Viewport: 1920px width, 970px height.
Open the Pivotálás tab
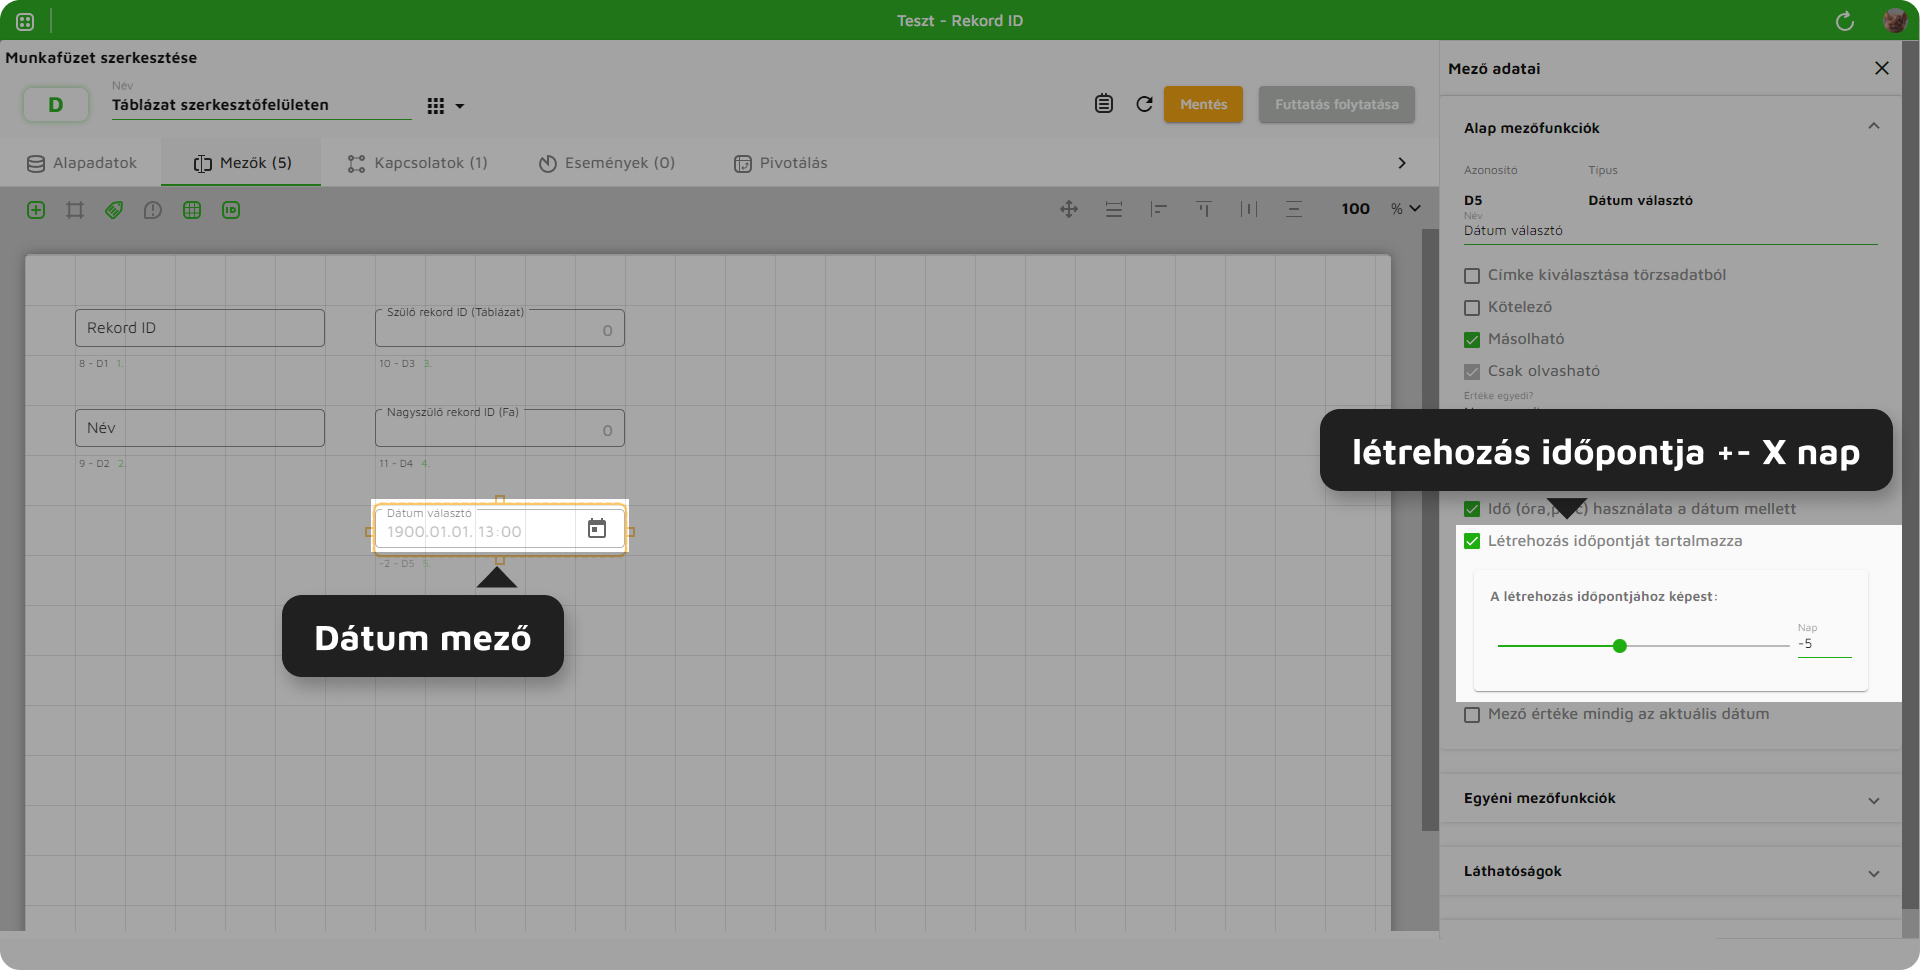pyautogui.click(x=781, y=163)
